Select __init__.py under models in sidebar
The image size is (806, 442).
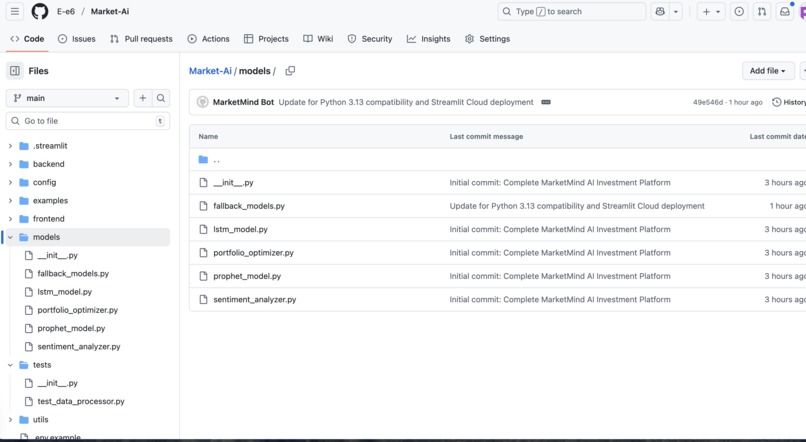tap(58, 255)
